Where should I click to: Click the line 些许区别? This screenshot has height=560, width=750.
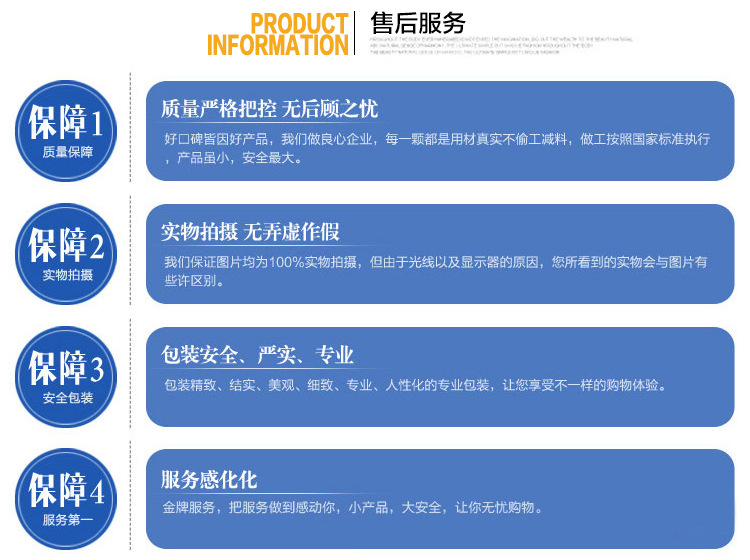click(x=194, y=281)
